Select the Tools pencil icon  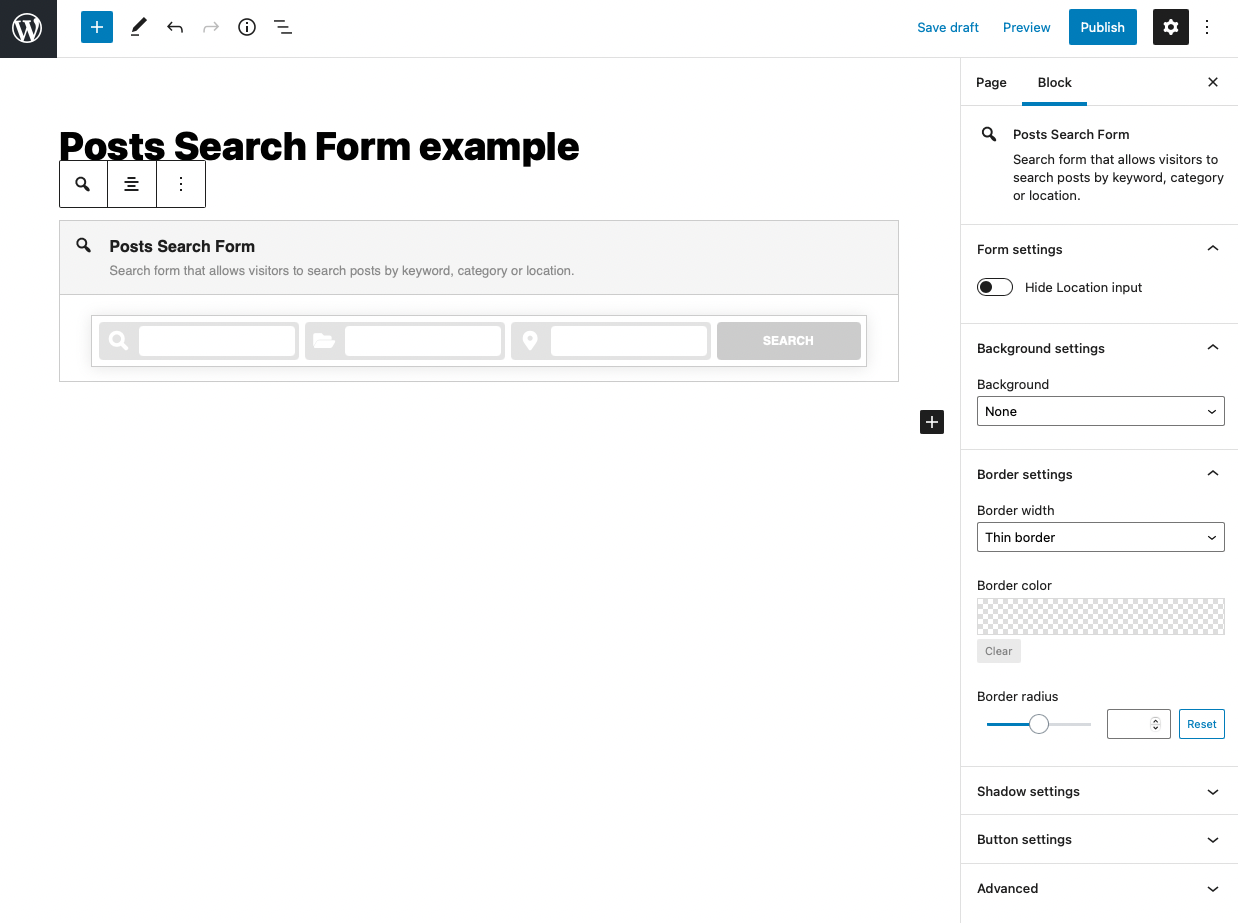138,27
